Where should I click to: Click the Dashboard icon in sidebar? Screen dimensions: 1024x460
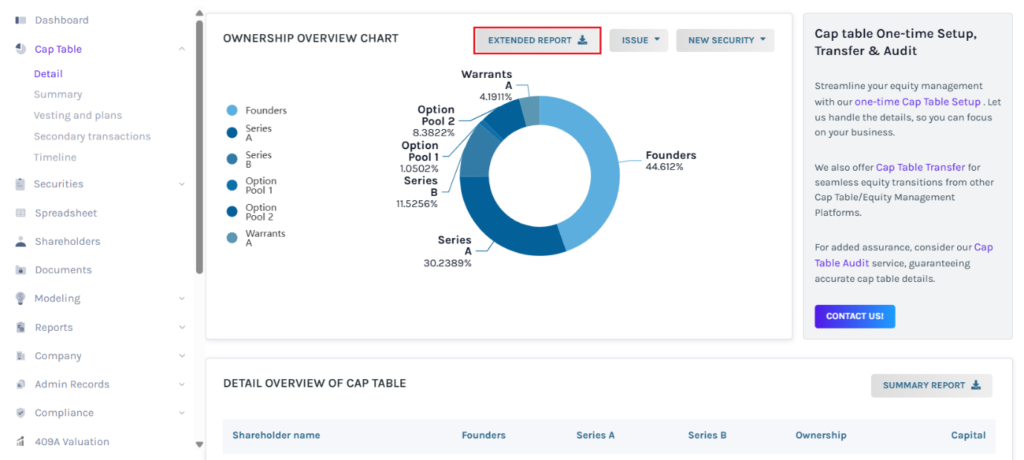[21, 20]
